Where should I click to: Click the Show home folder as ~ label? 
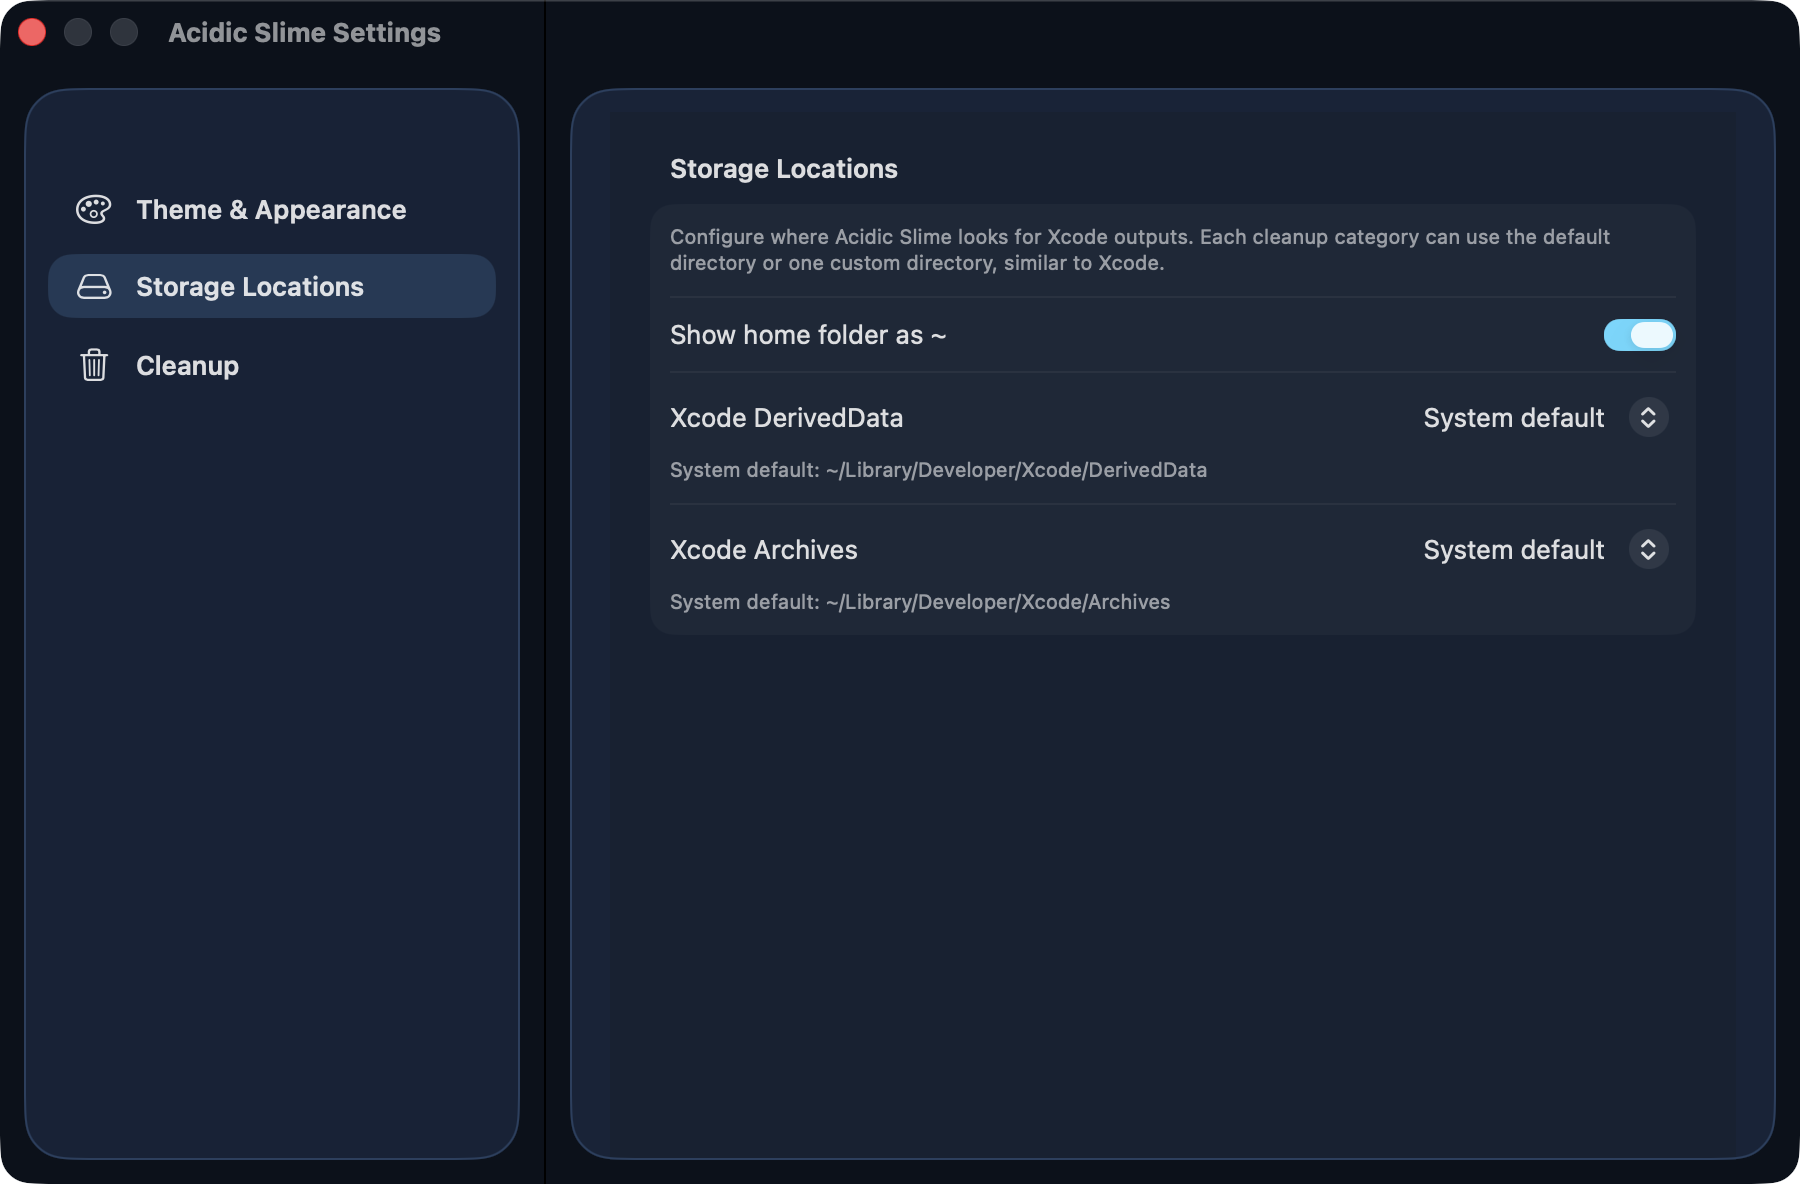pyautogui.click(x=808, y=335)
